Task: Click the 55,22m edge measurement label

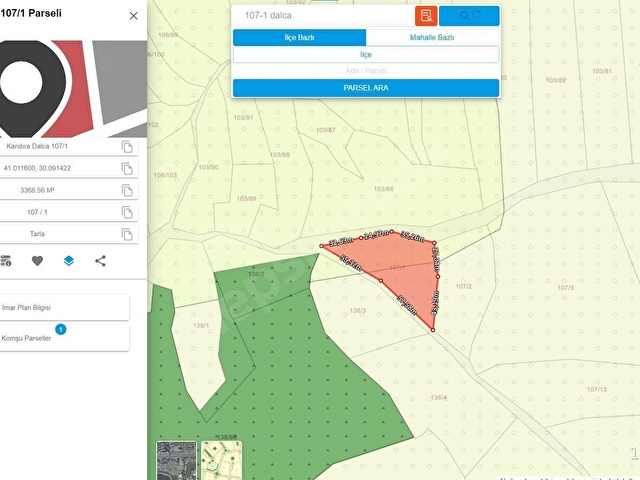Action: coord(351,263)
